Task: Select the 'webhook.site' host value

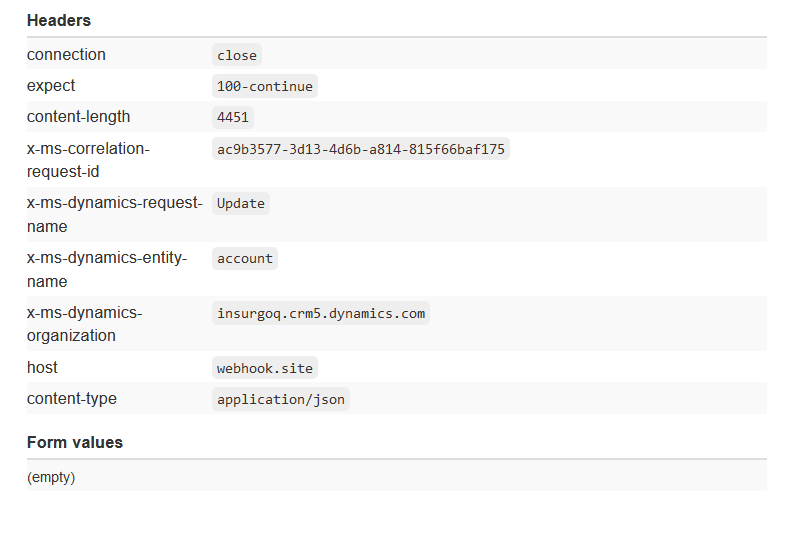Action: [265, 368]
